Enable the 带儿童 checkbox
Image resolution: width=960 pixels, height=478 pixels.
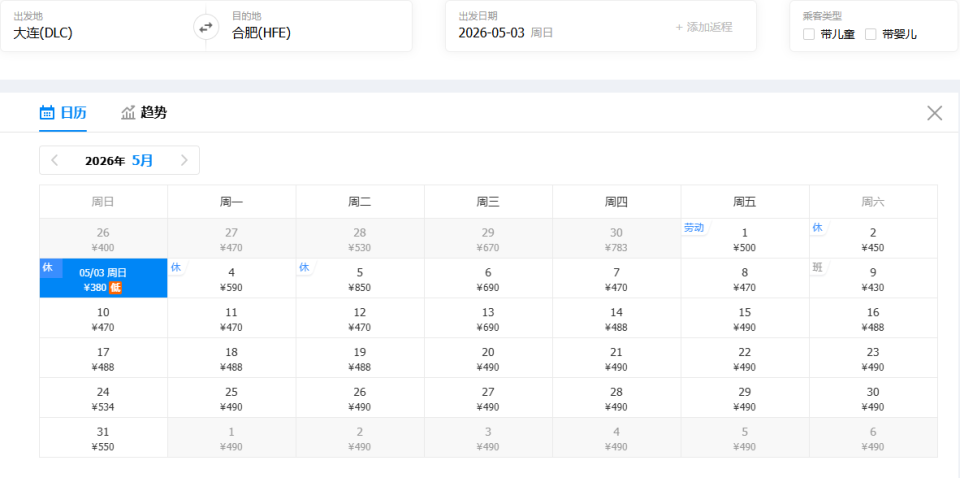point(809,34)
